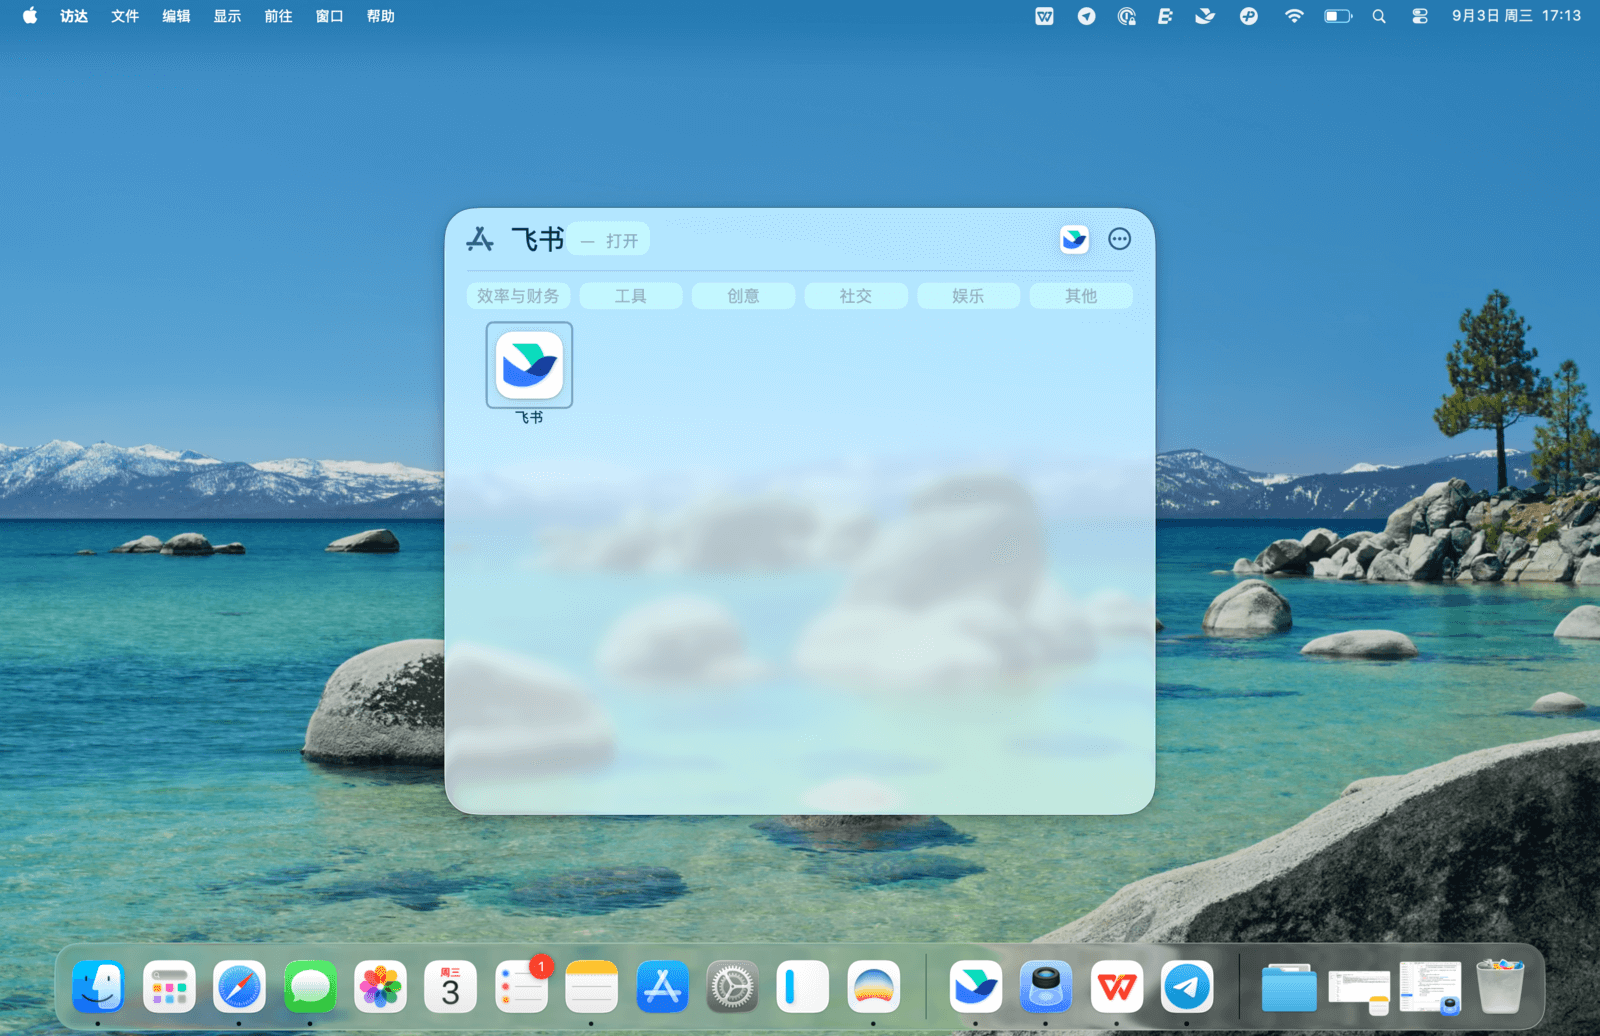Image resolution: width=1600 pixels, height=1036 pixels.
Task: Open the 飞书 app in the results grid
Action: (x=529, y=366)
